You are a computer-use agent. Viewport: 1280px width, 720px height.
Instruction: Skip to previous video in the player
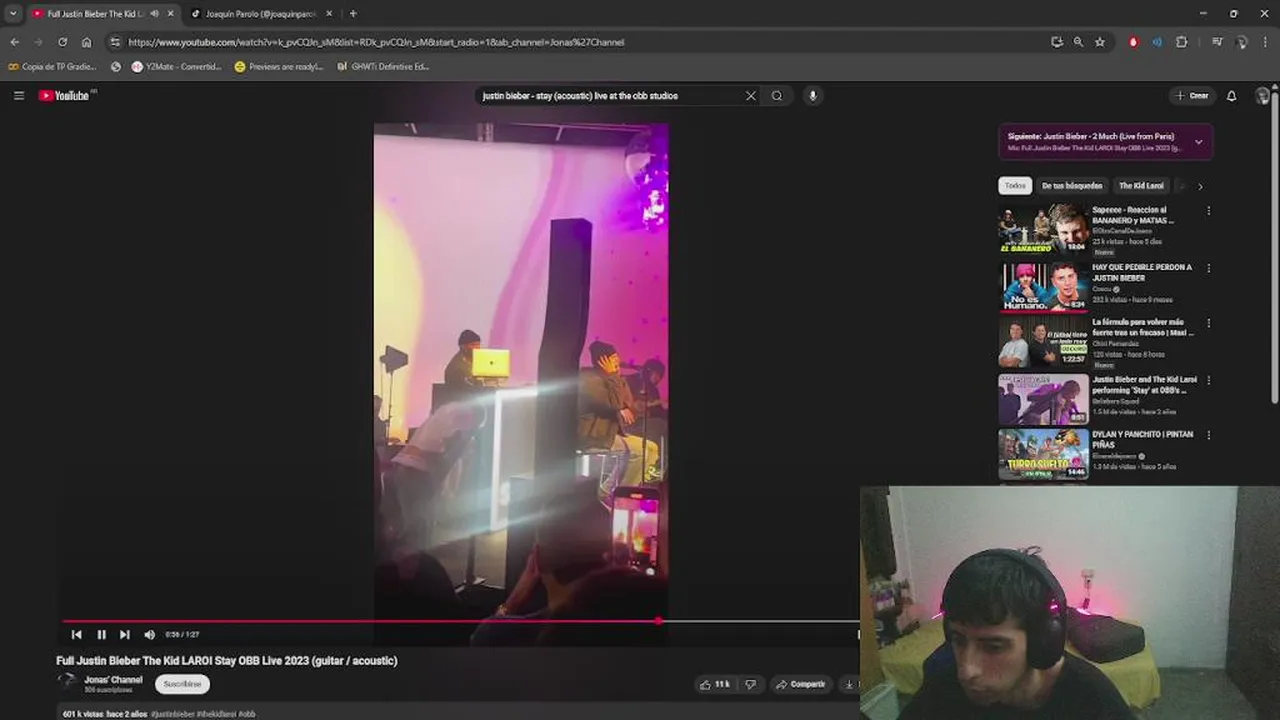pyautogui.click(x=76, y=634)
